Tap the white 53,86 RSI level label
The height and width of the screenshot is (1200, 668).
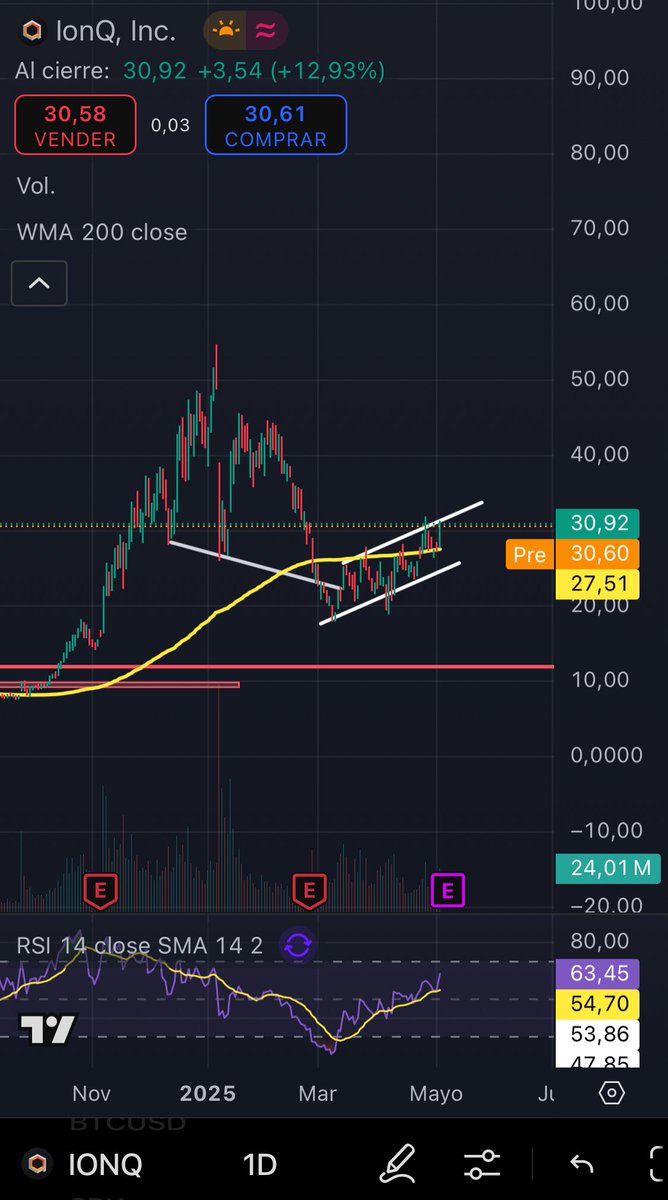click(x=599, y=1035)
